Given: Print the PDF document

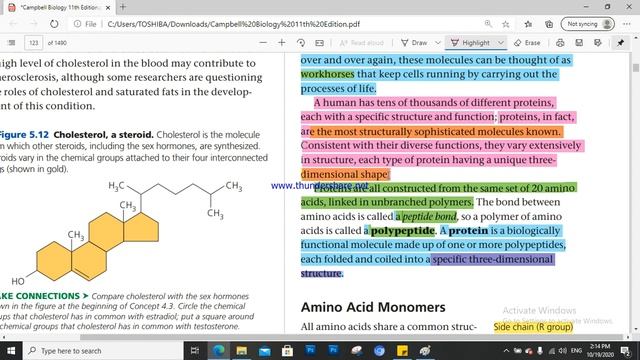Looking at the screenshot, I should 560,43.
